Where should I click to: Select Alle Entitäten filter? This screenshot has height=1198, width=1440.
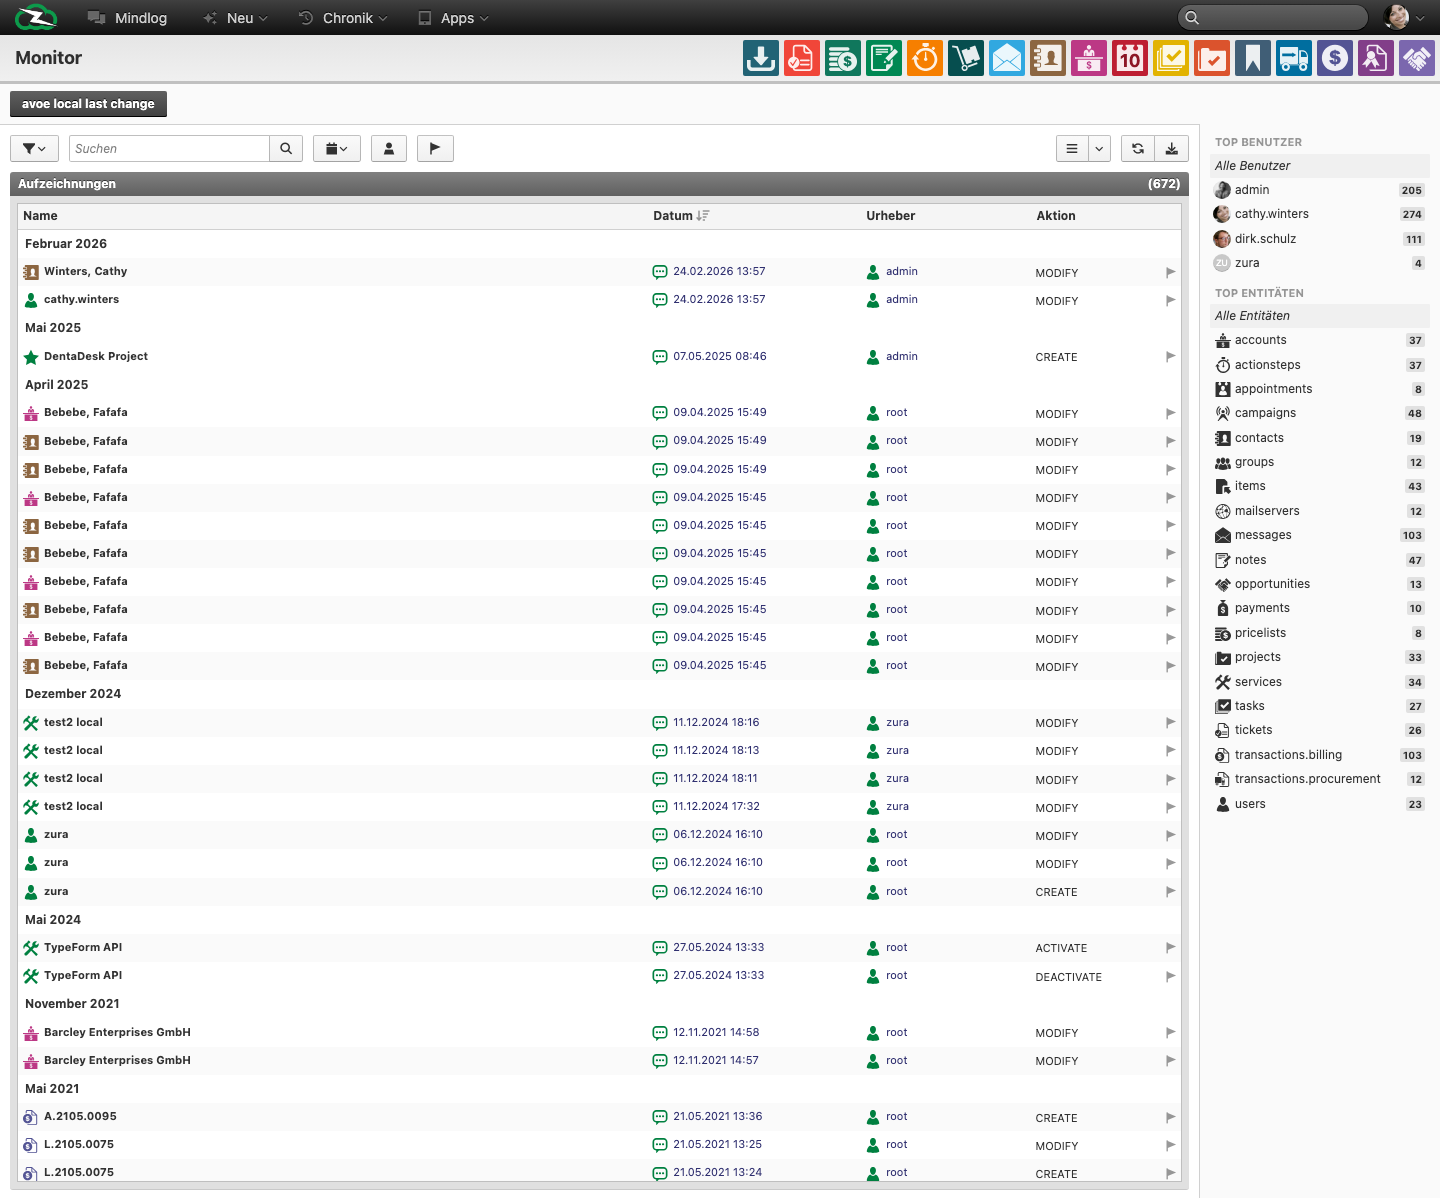tap(1320, 316)
